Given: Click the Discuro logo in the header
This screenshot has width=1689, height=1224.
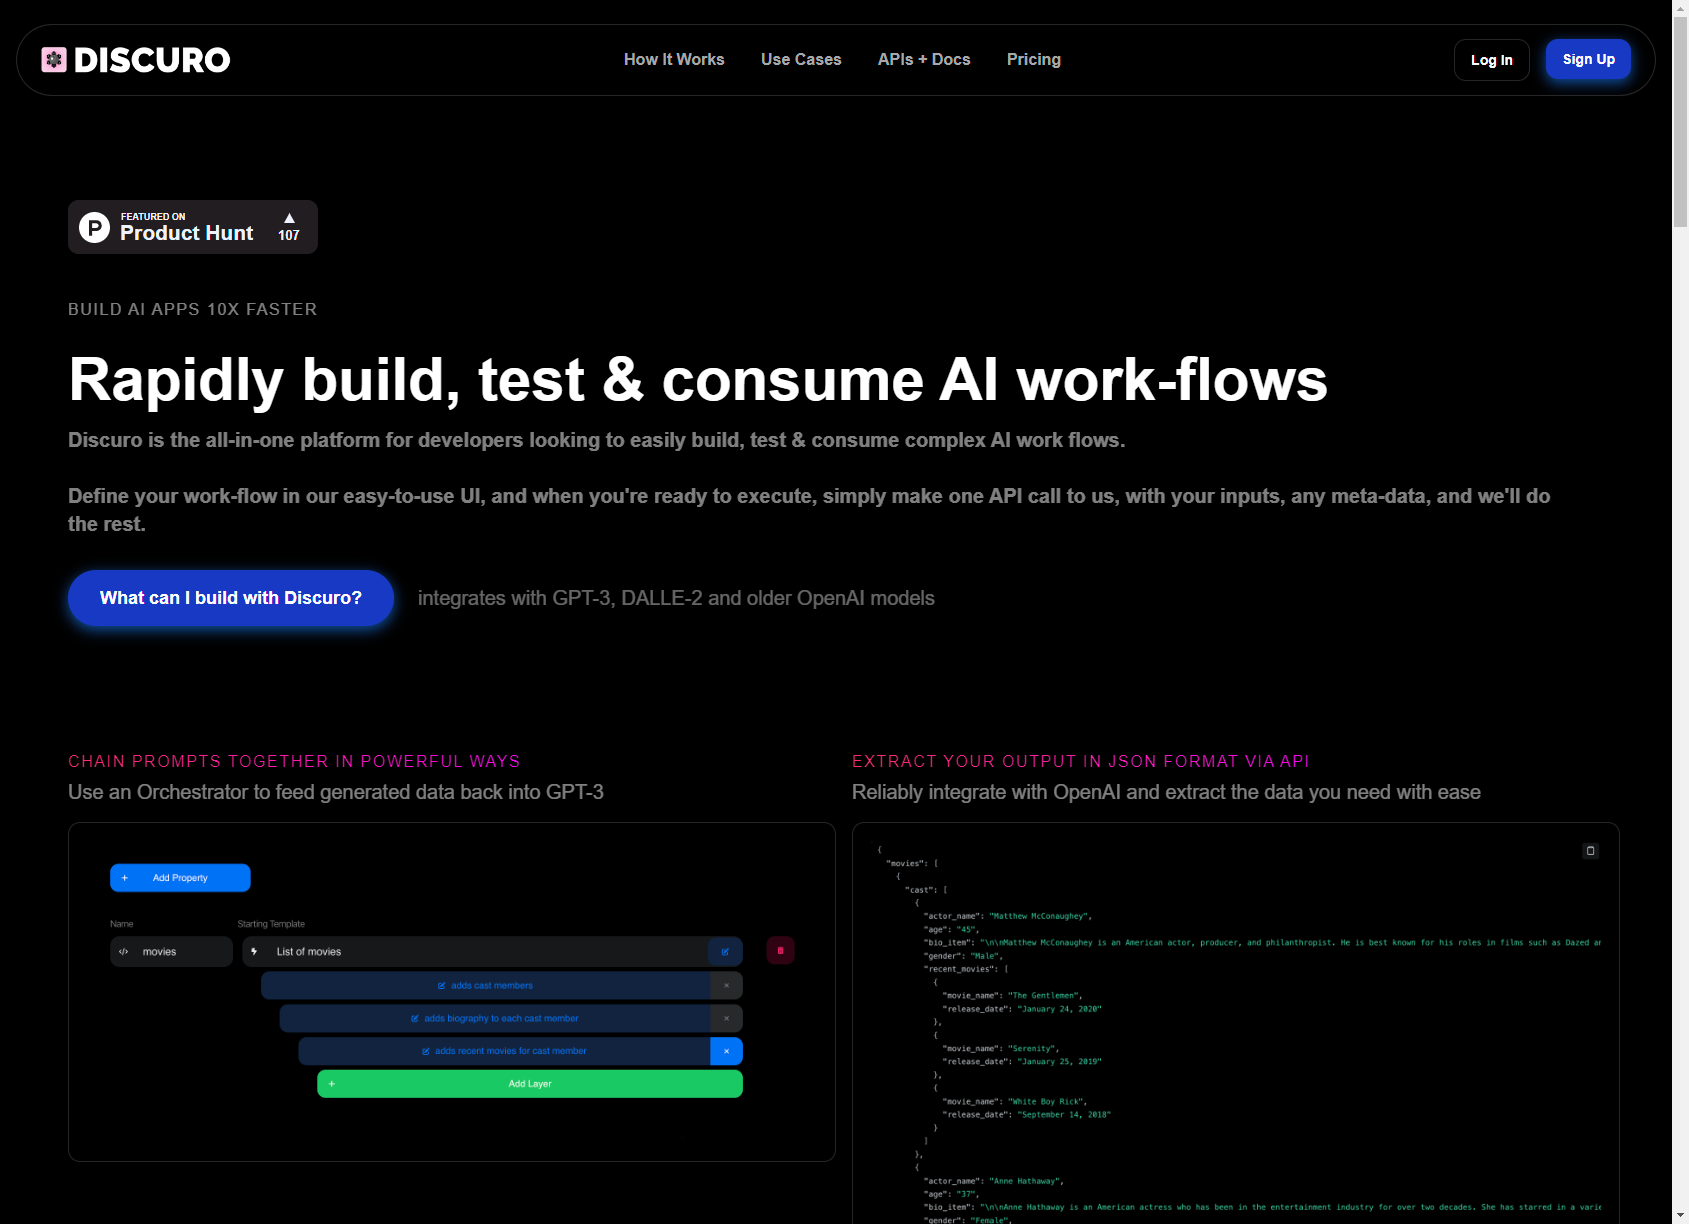Looking at the screenshot, I should [136, 60].
